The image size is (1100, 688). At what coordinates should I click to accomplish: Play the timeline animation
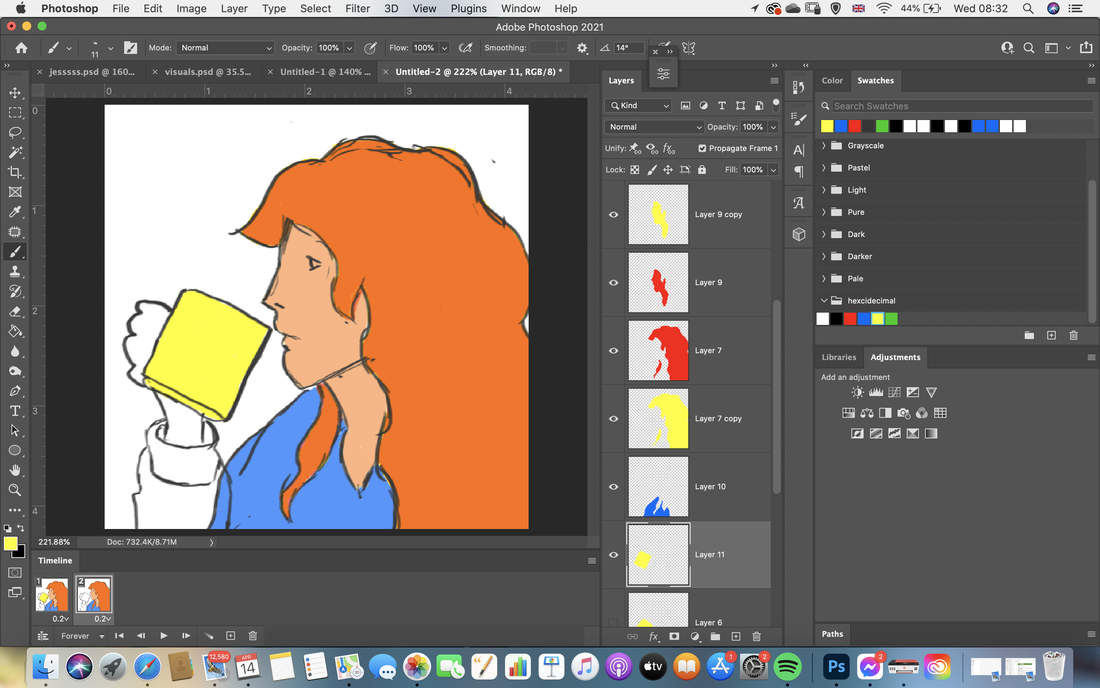(163, 636)
